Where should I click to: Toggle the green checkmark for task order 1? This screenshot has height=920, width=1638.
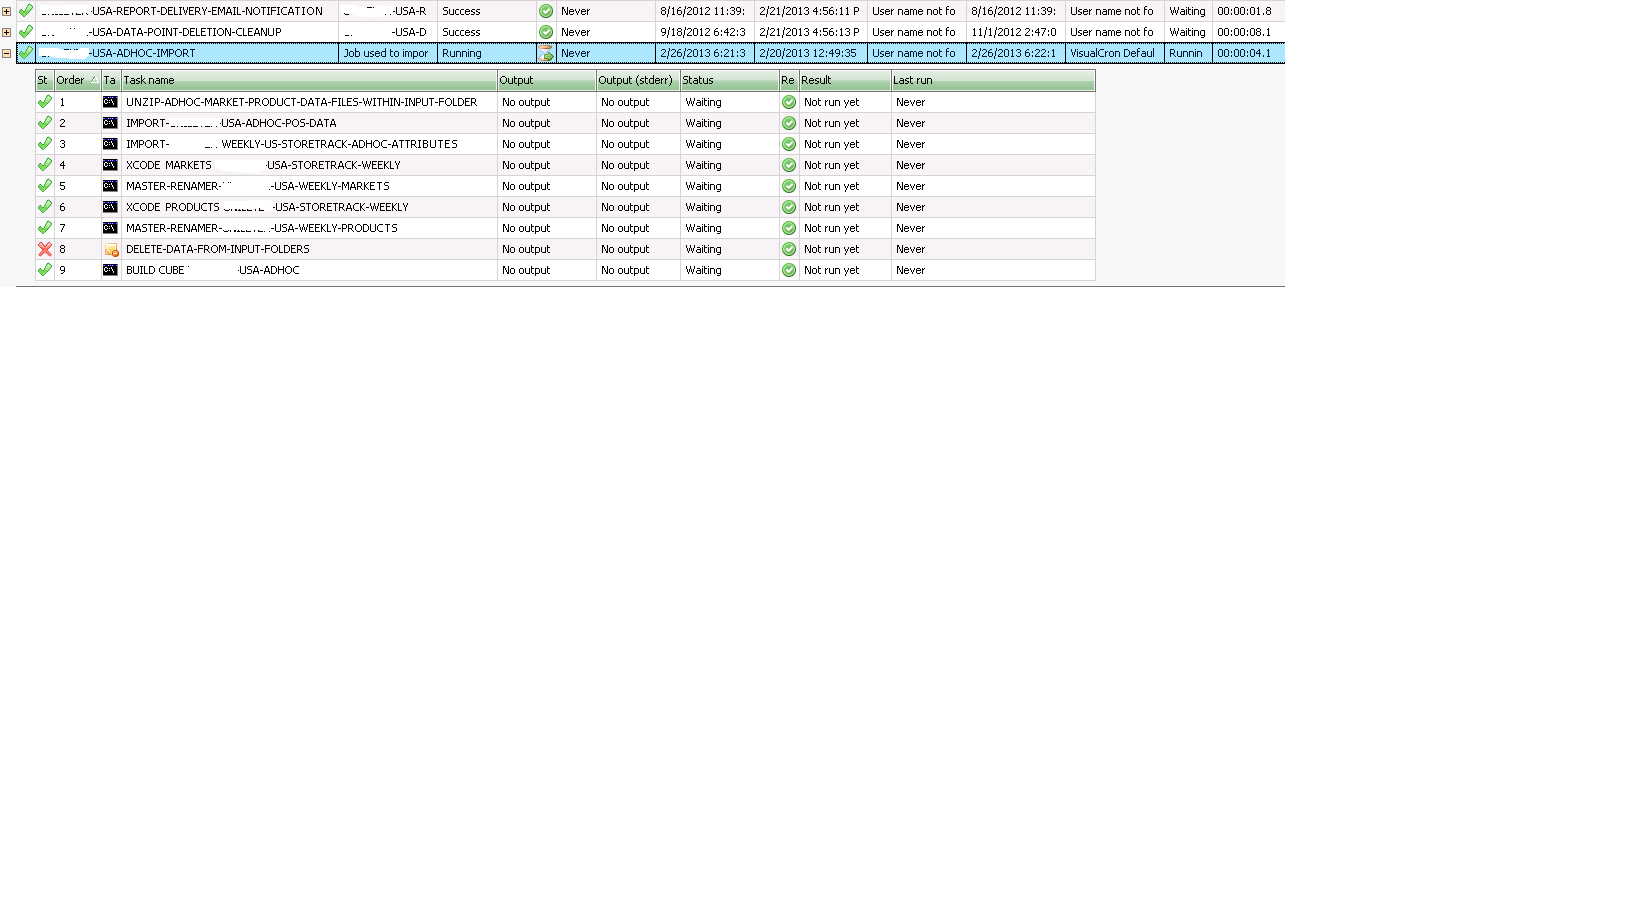coord(44,102)
